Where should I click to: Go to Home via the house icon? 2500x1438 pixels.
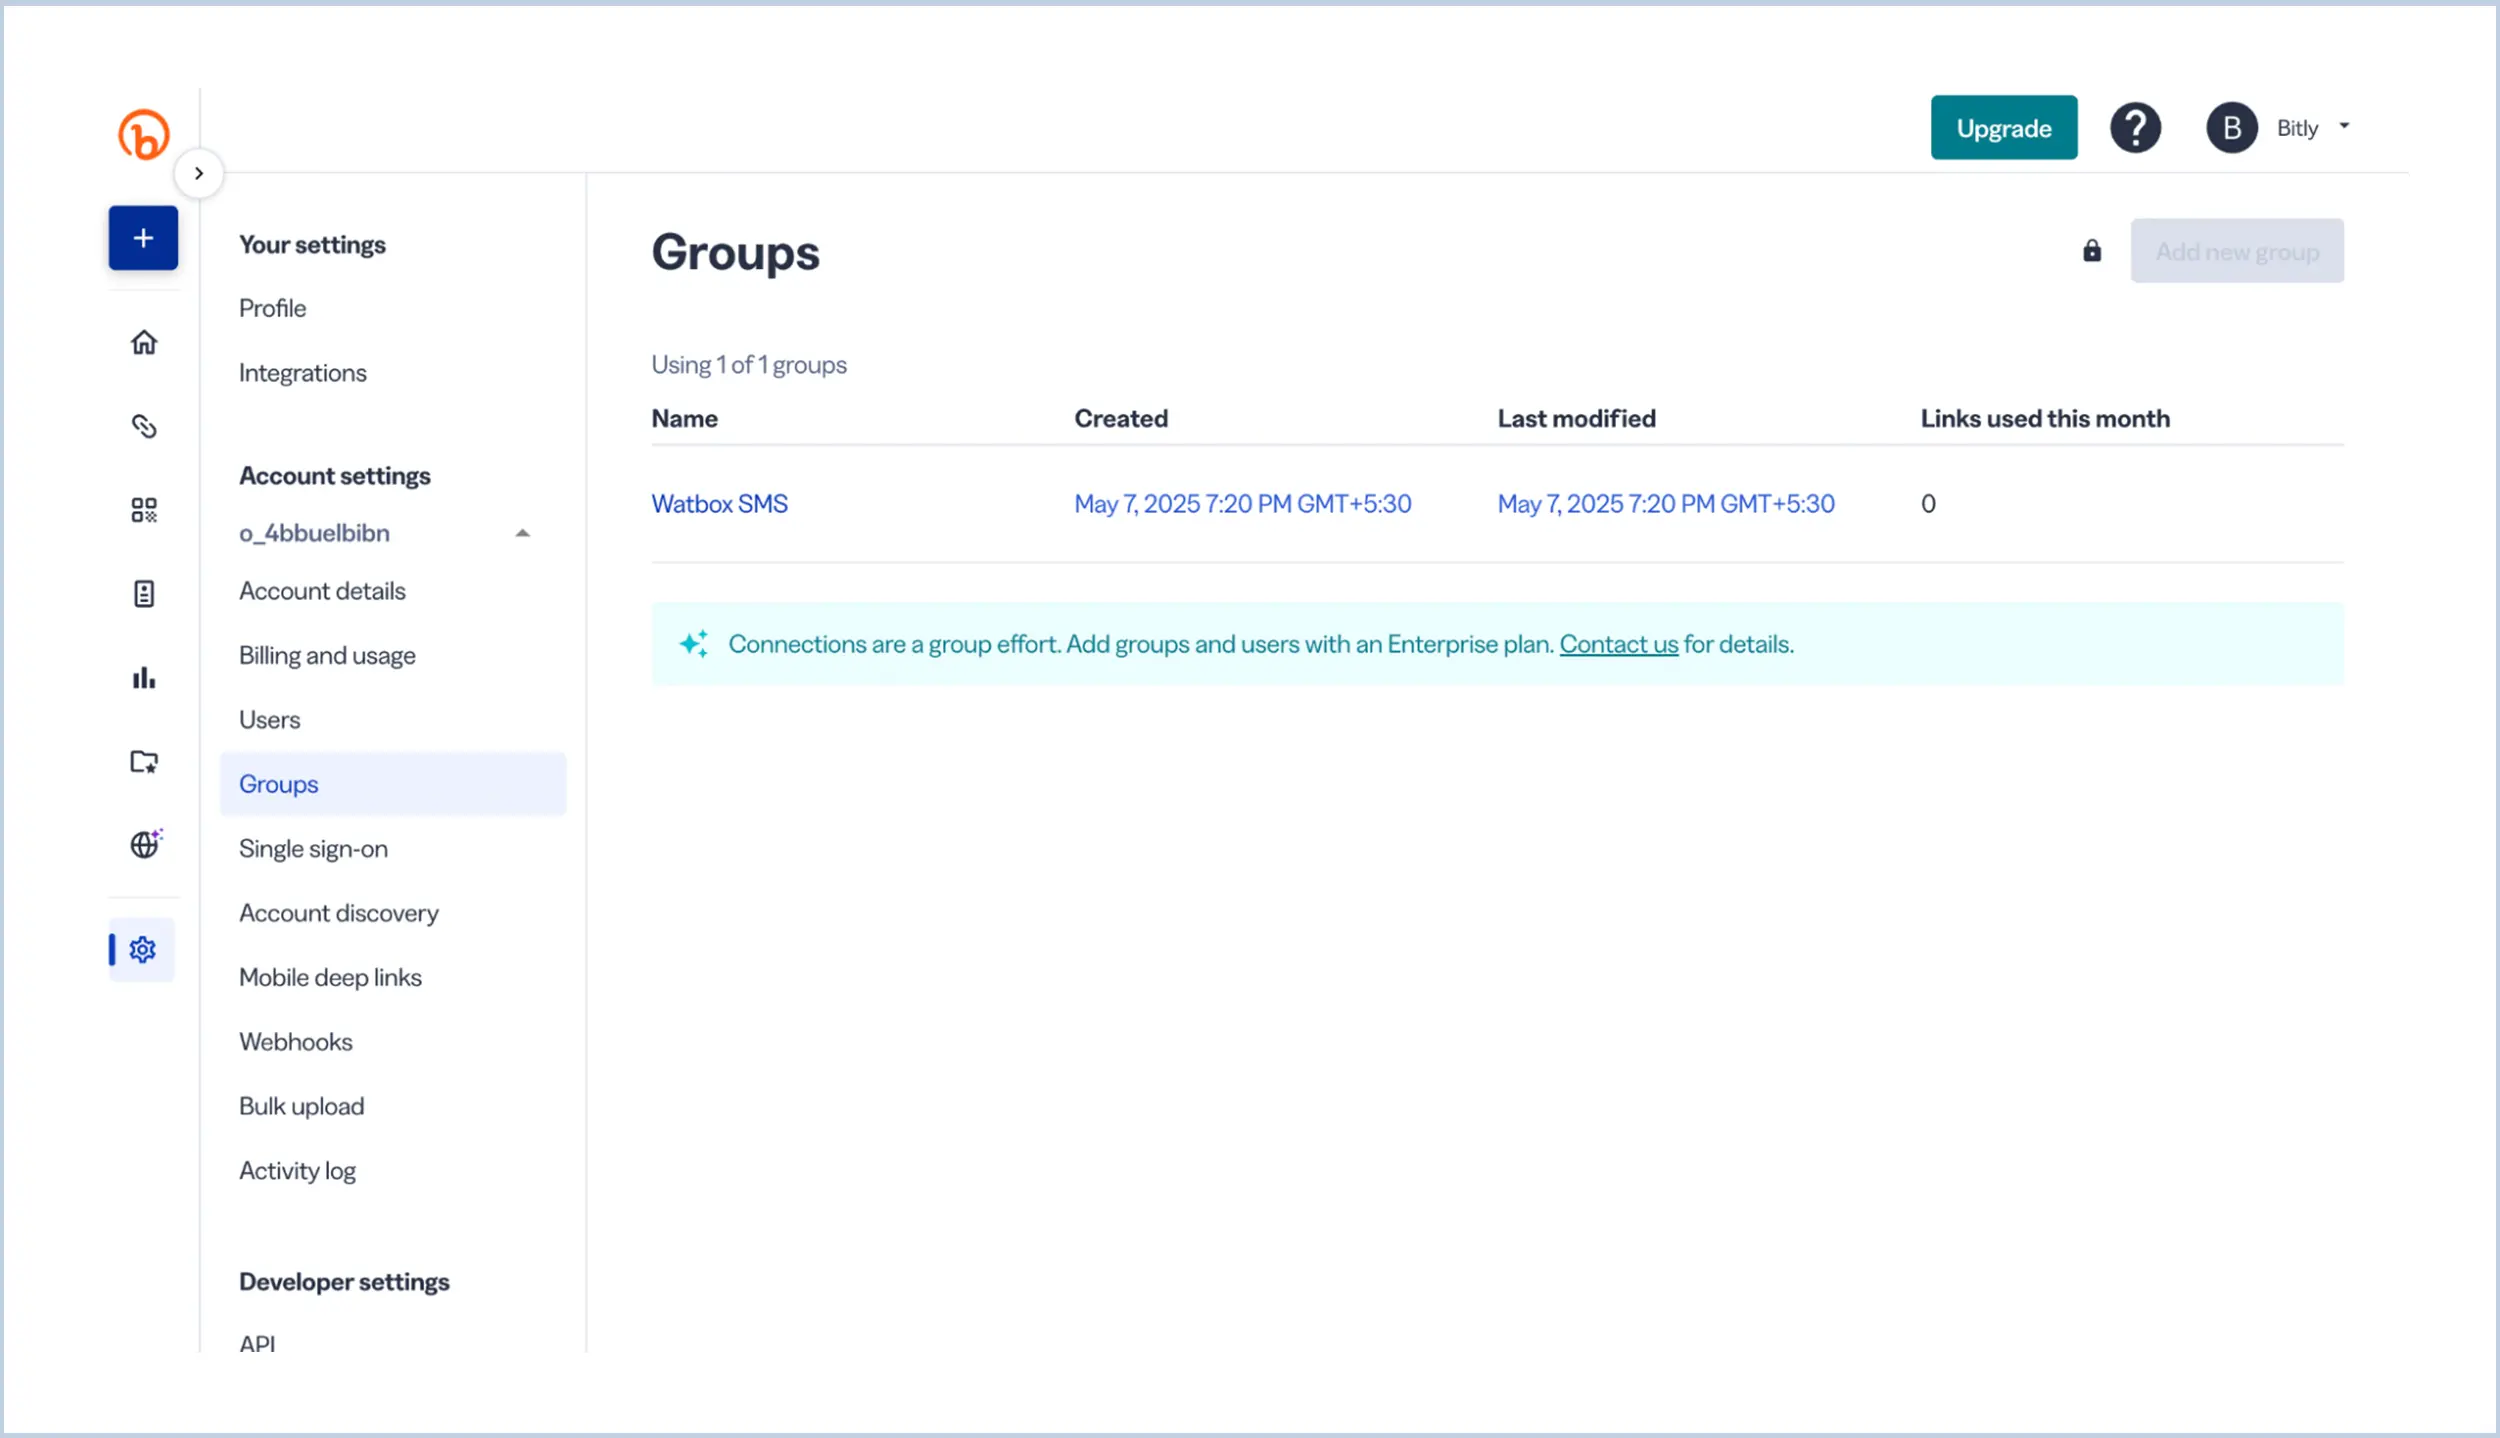[144, 342]
